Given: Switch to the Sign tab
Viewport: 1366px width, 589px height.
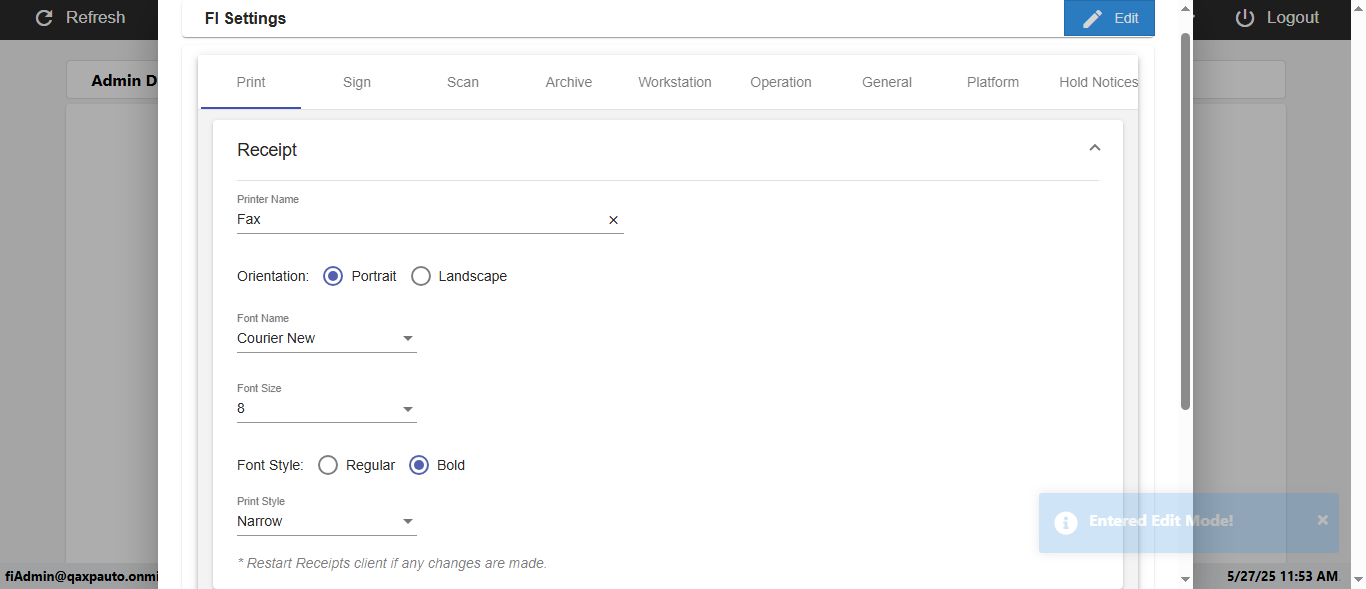Looking at the screenshot, I should point(357,82).
